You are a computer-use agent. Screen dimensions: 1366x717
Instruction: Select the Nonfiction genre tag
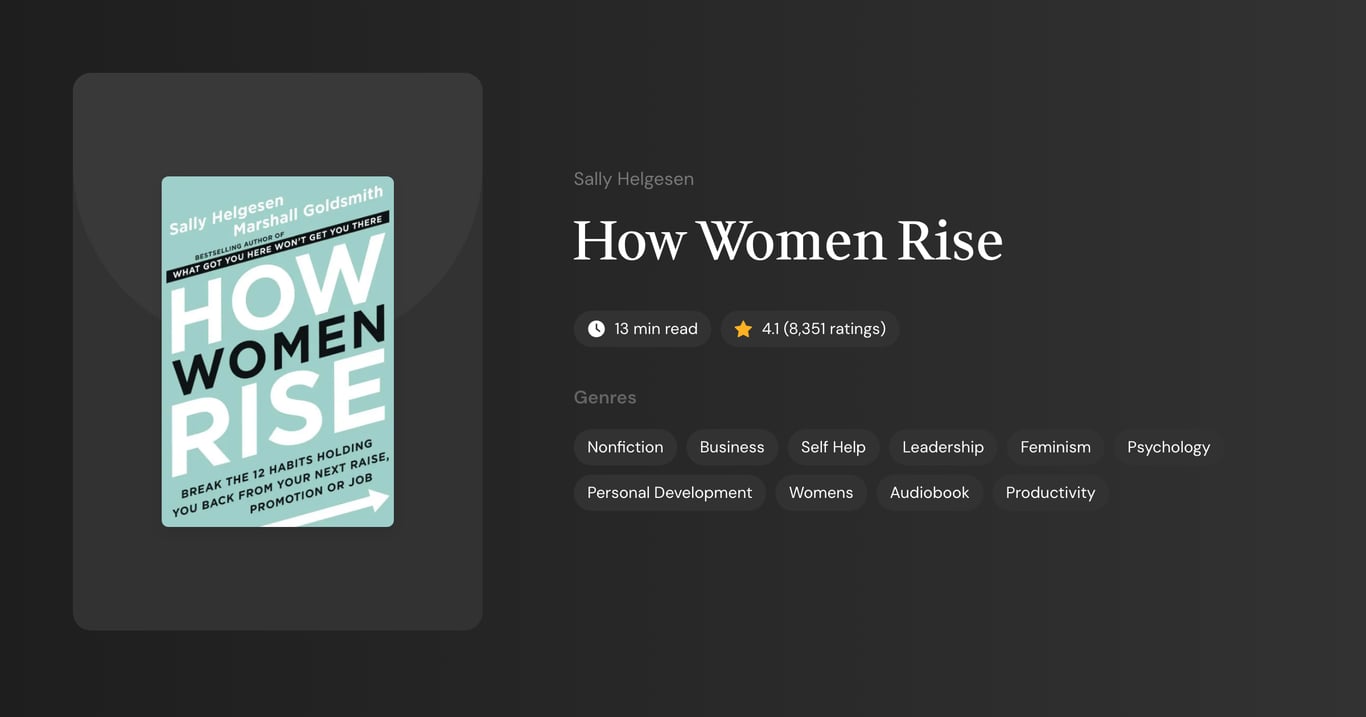point(625,447)
